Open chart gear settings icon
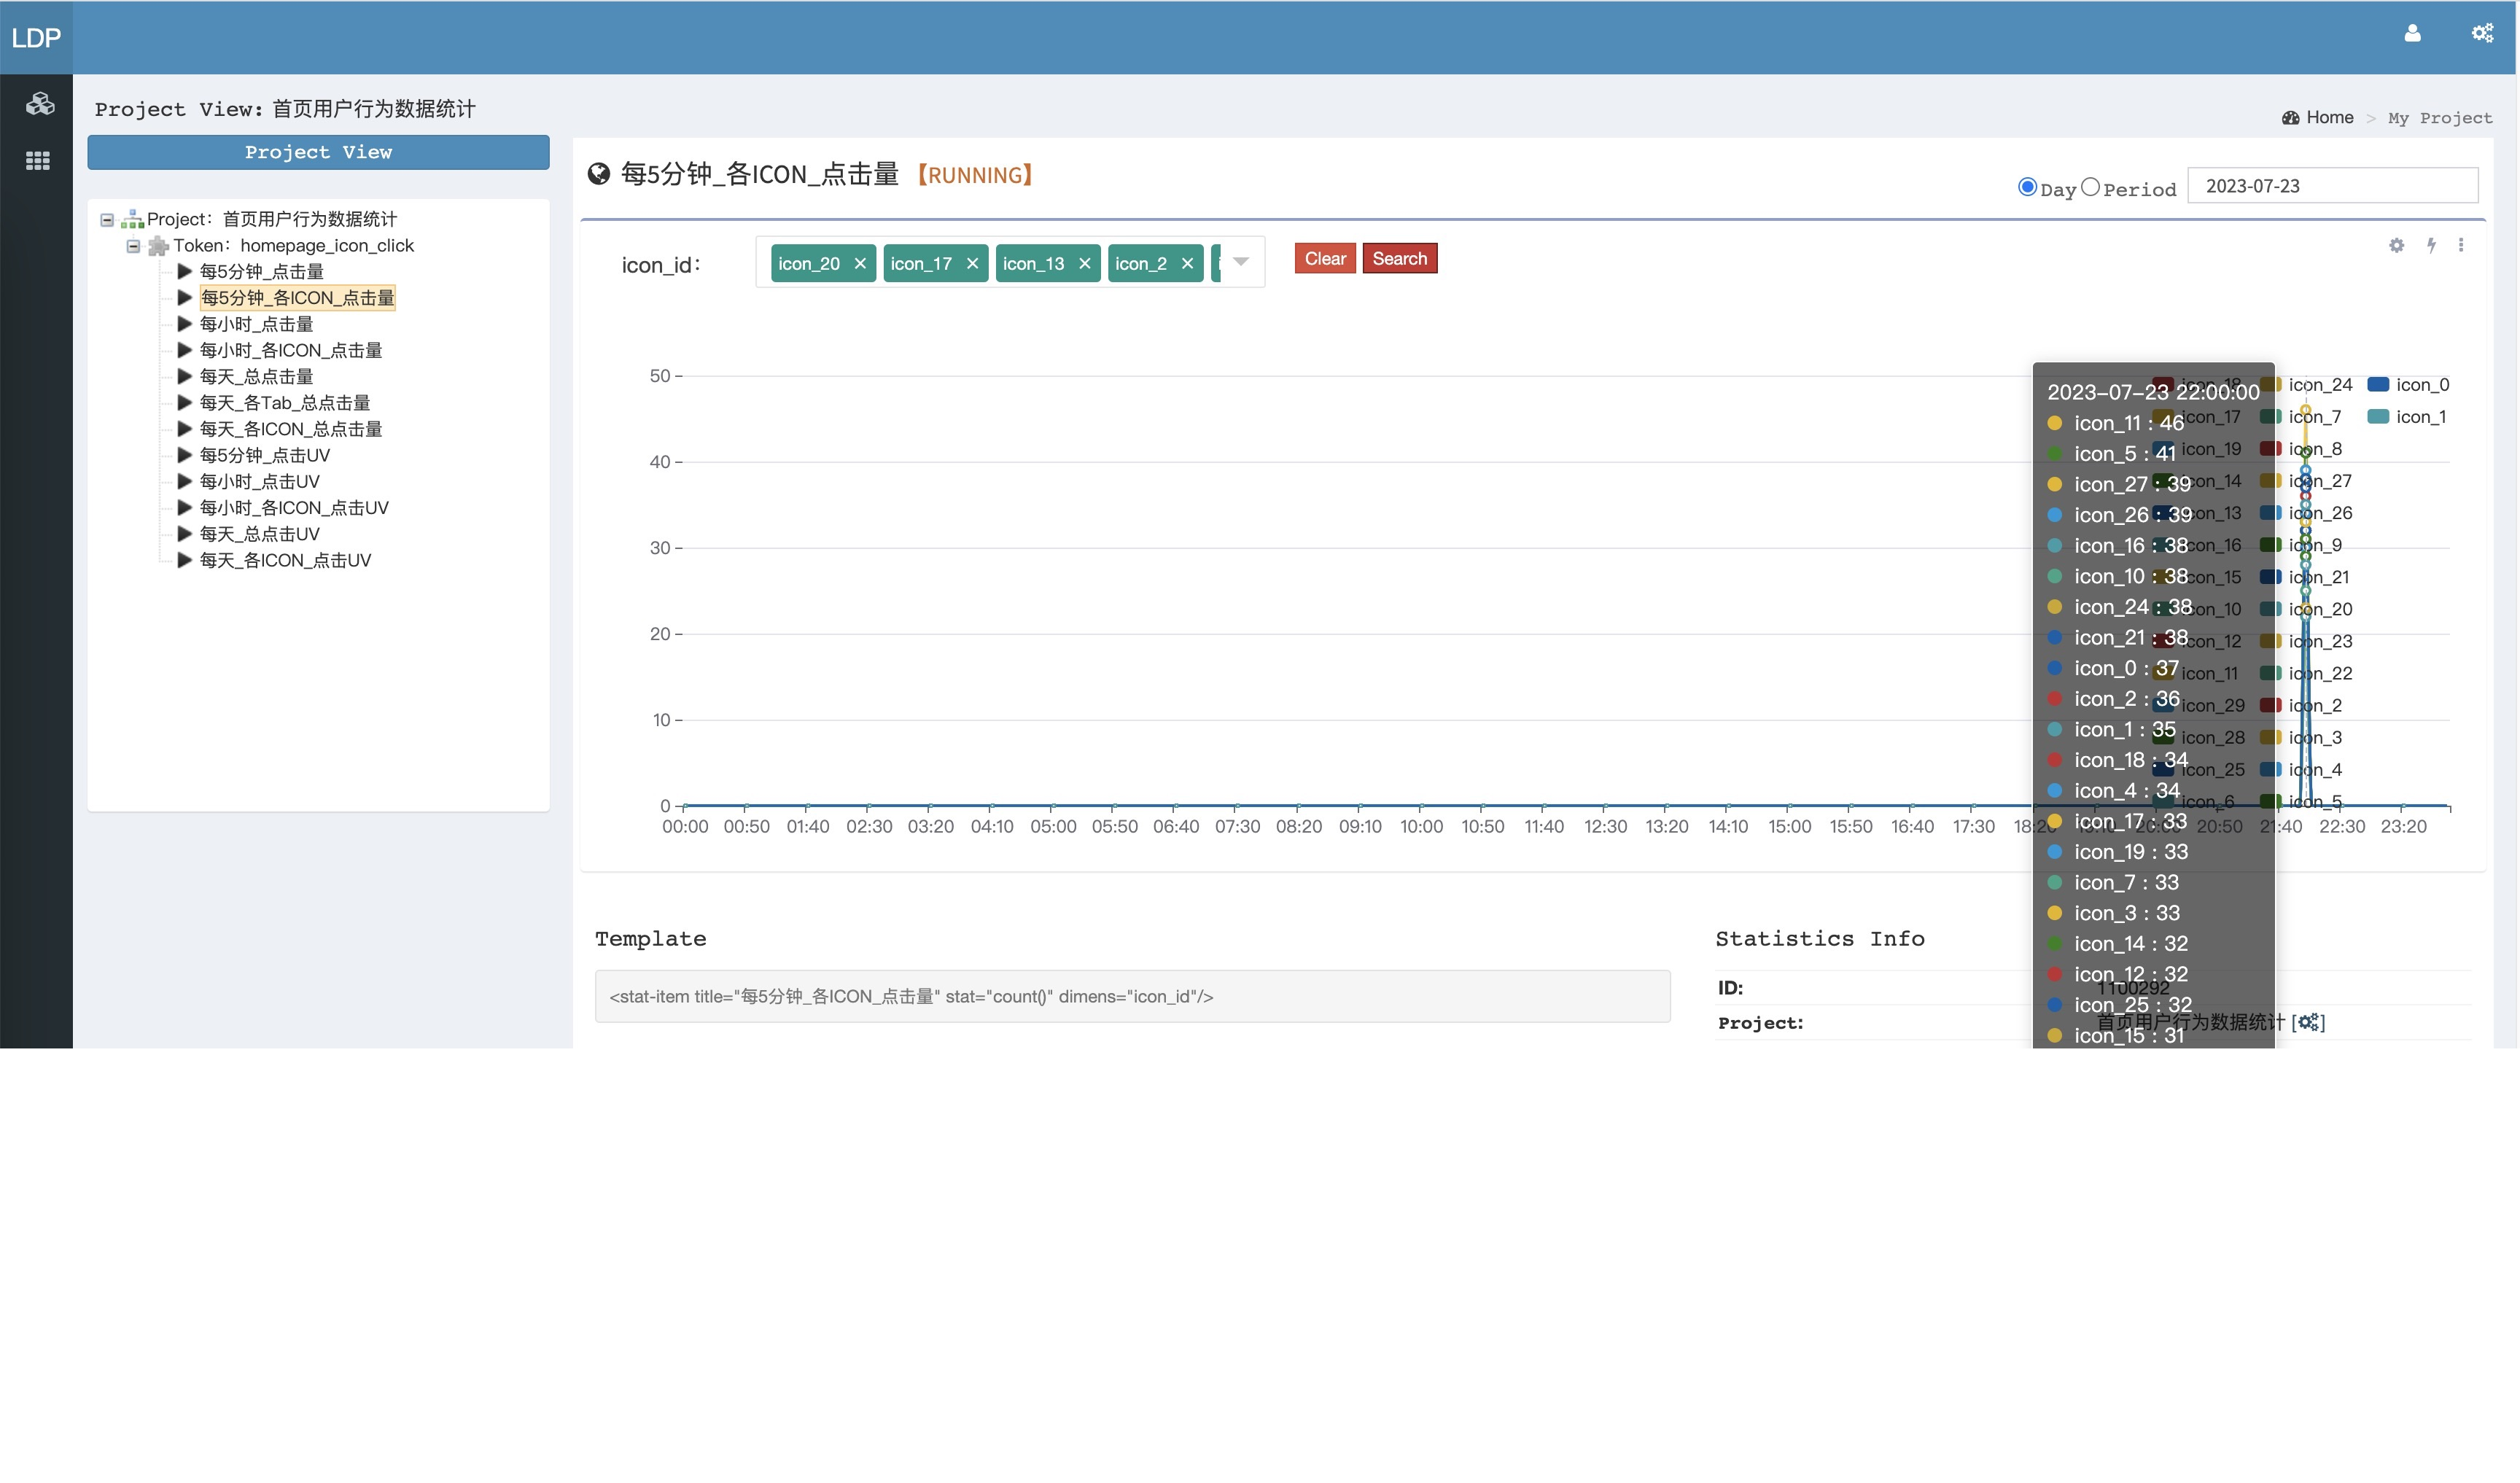The image size is (2520, 1483). click(2396, 245)
